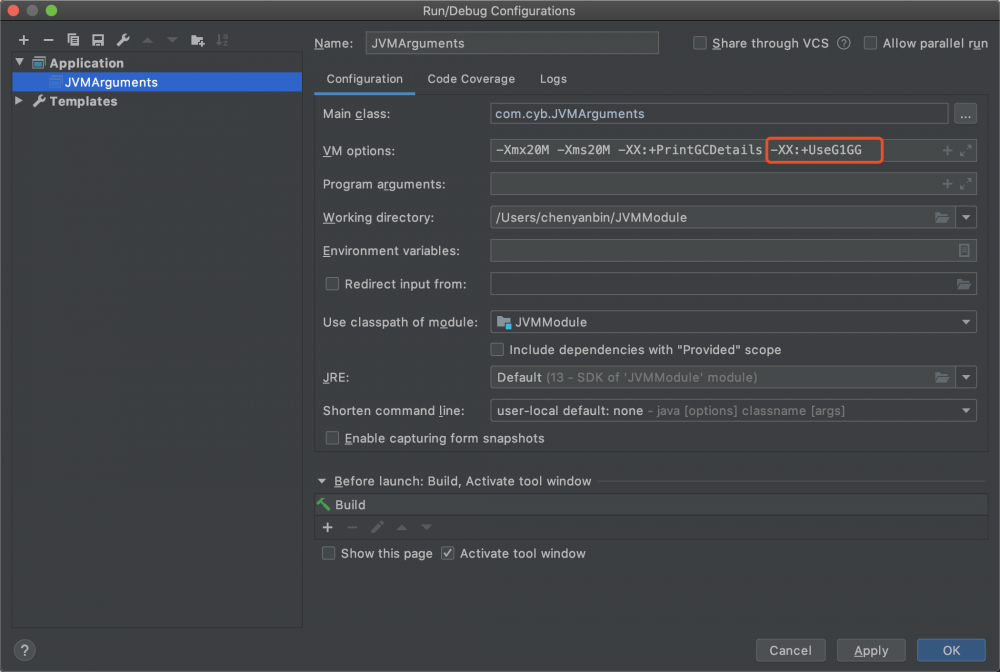Viewport: 1000px width, 672px height.
Task: Open the Logs tab
Action: 553,79
